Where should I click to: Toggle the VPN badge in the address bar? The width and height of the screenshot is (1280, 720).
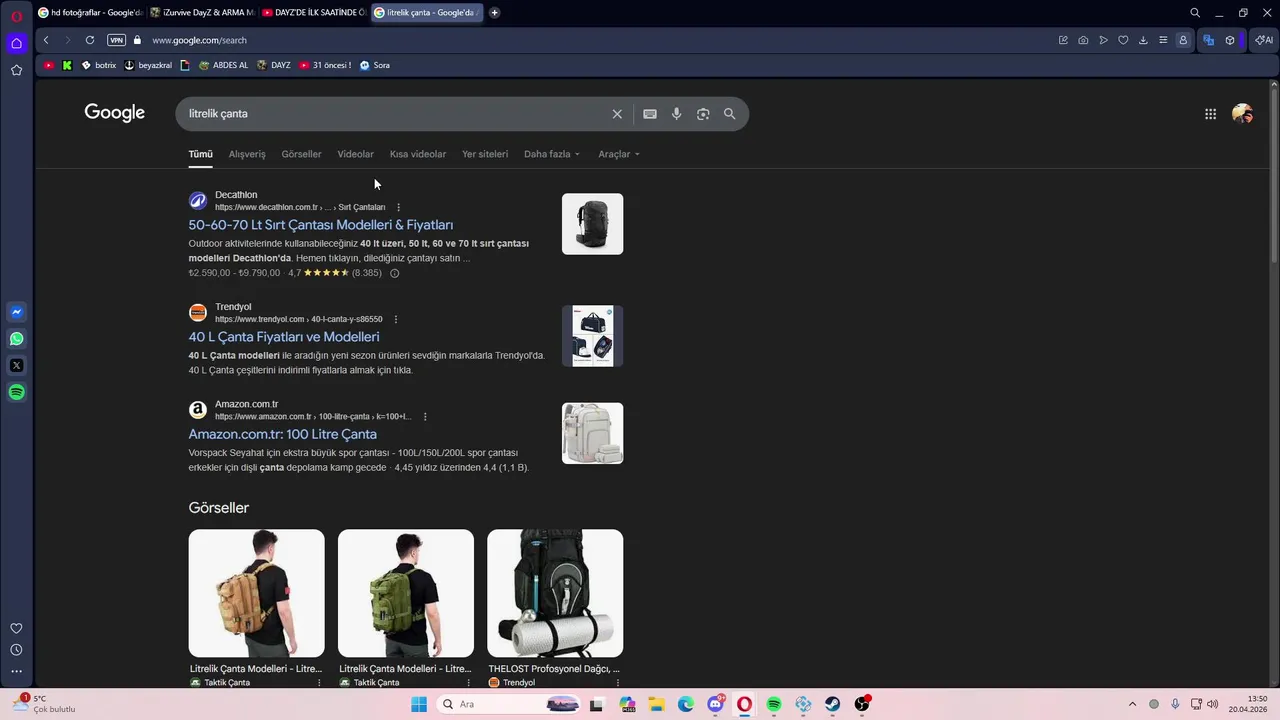116,40
